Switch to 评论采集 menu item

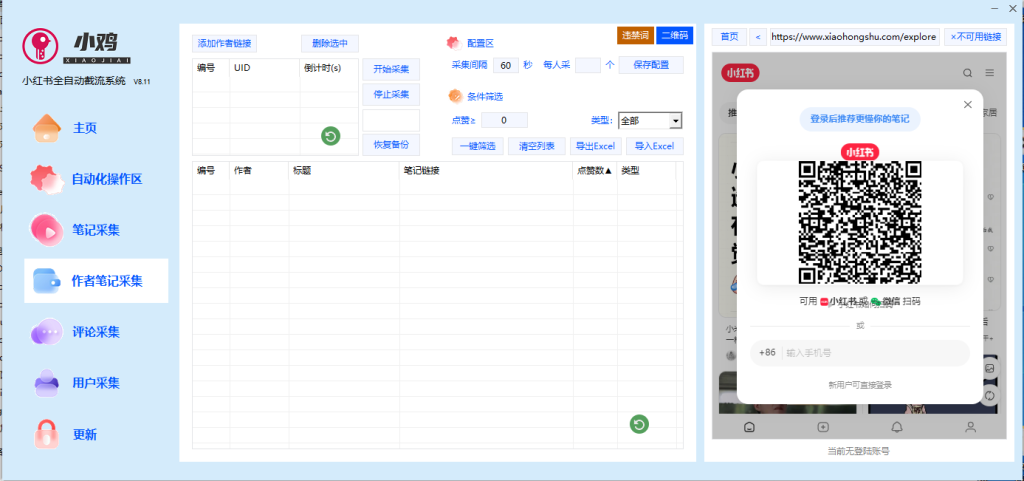(x=96, y=332)
